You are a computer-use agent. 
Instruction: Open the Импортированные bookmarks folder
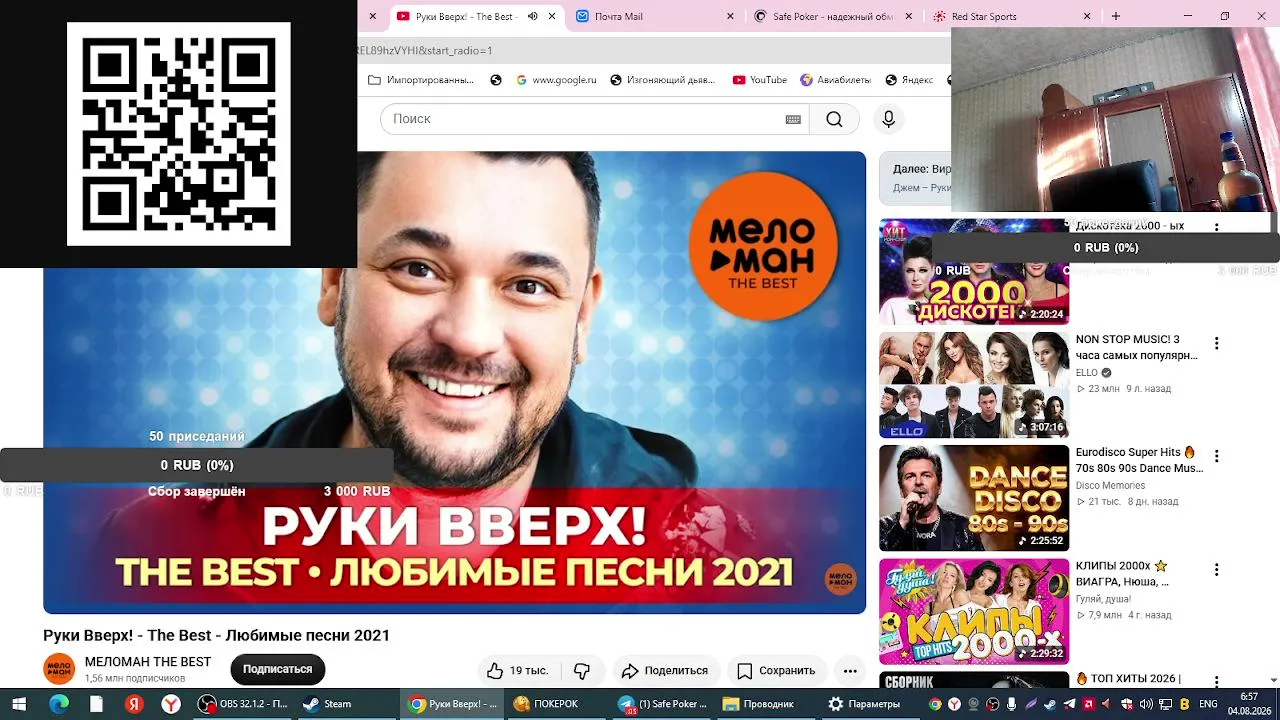coord(421,80)
